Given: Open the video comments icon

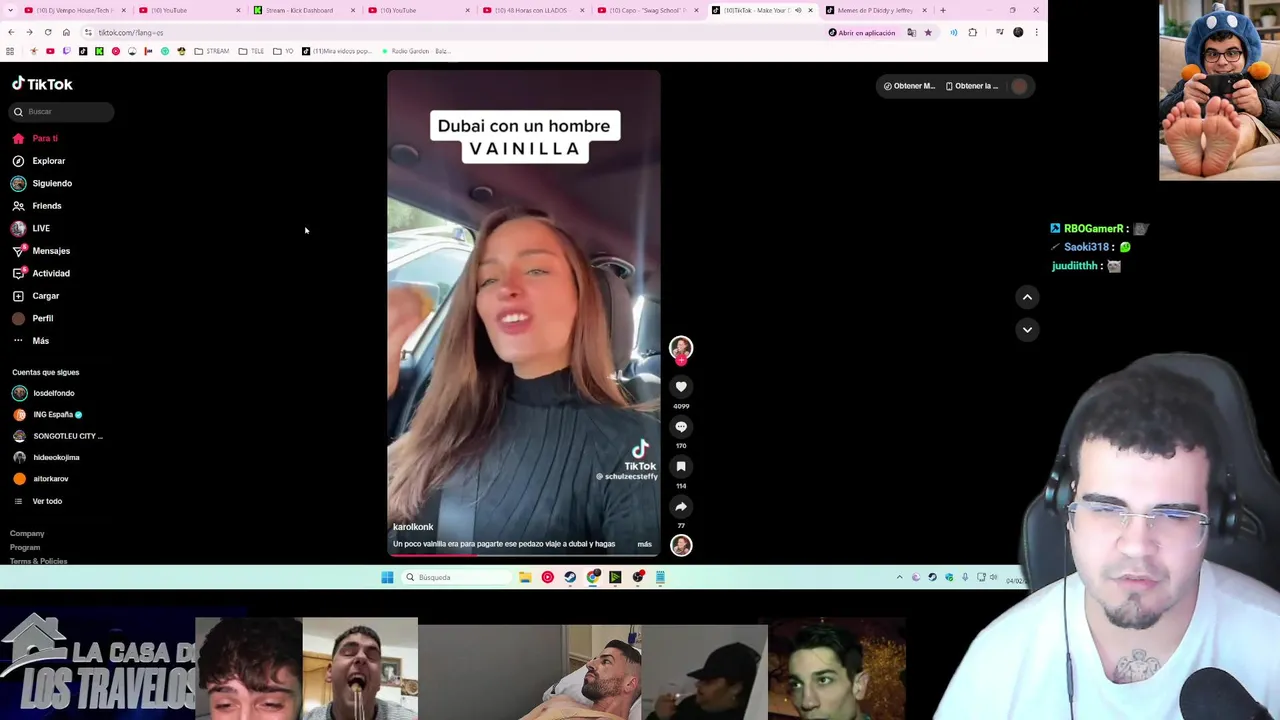Looking at the screenshot, I should [681, 427].
